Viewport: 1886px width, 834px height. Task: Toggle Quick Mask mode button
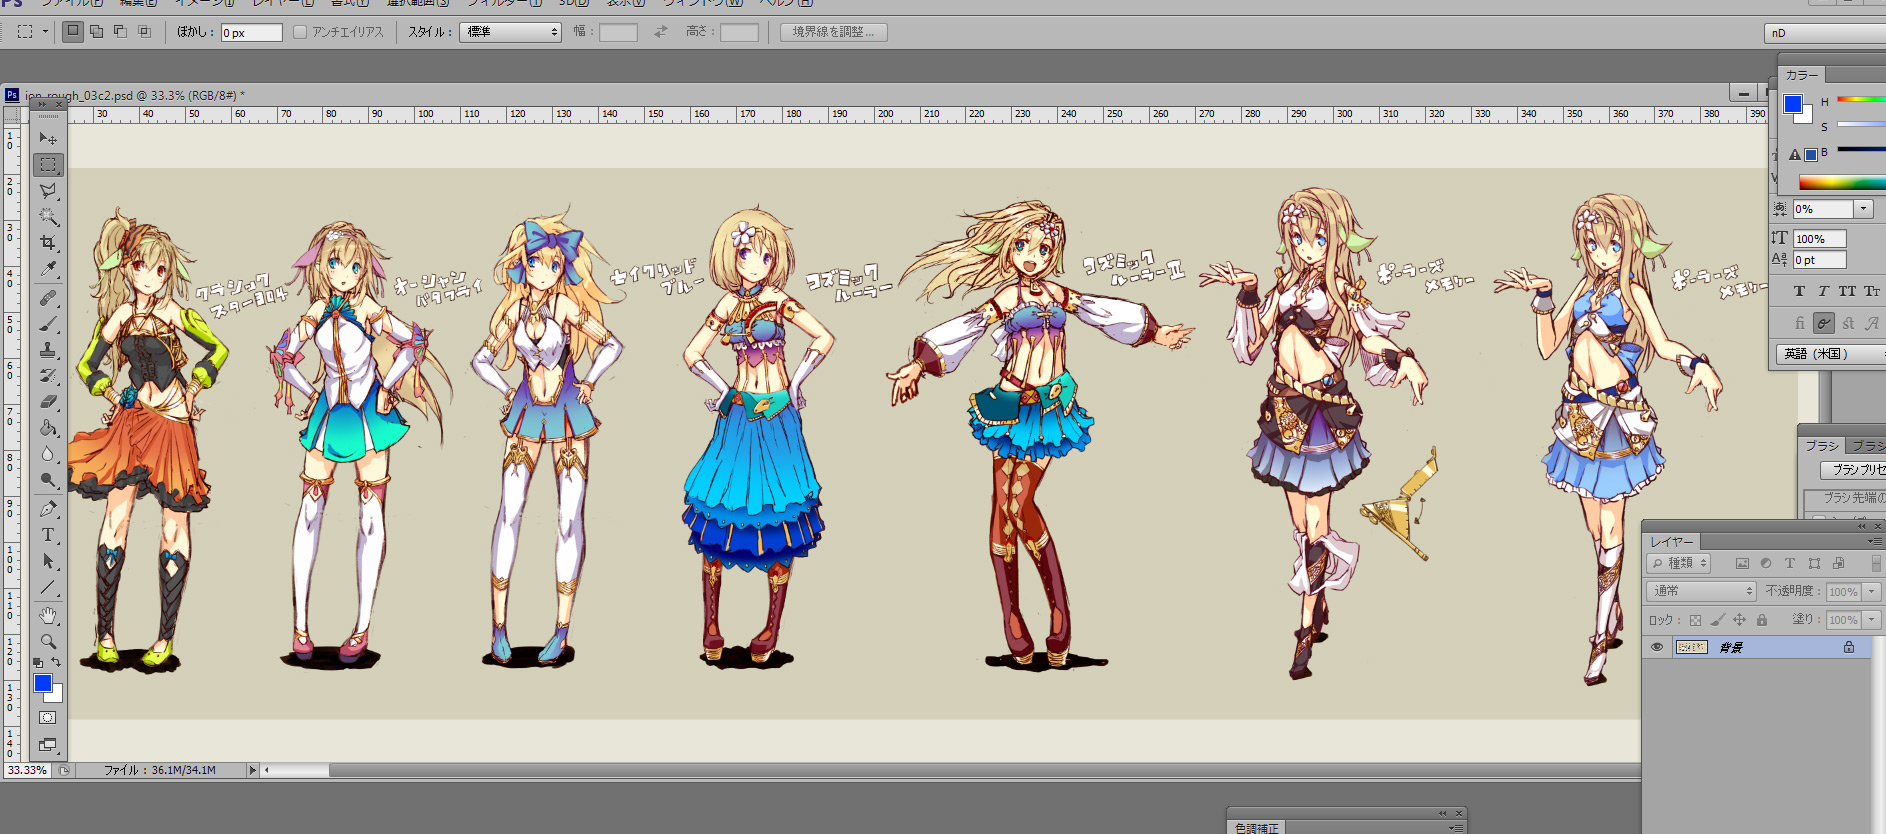coord(47,718)
